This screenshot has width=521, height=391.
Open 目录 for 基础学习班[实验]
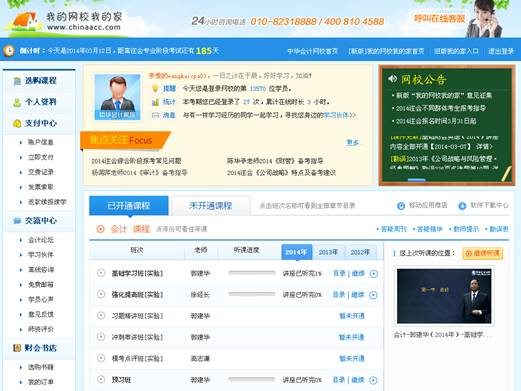click(339, 273)
